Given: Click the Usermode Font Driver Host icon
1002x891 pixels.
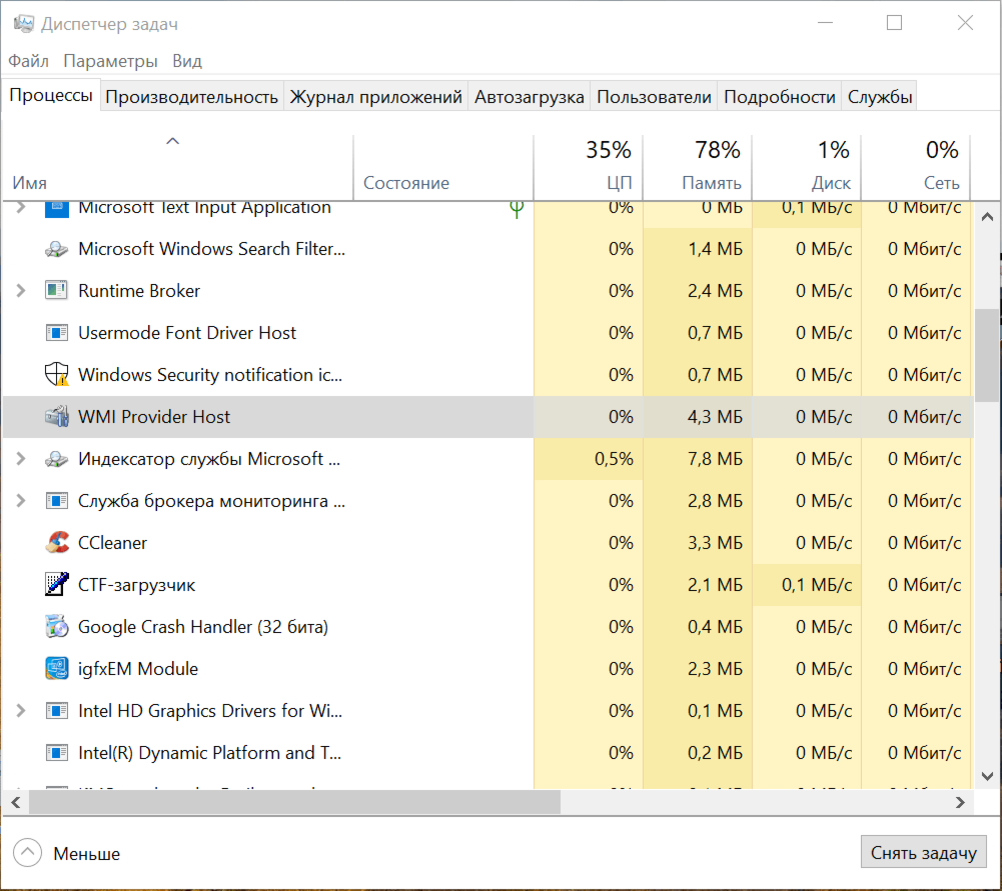Looking at the screenshot, I should [56, 333].
